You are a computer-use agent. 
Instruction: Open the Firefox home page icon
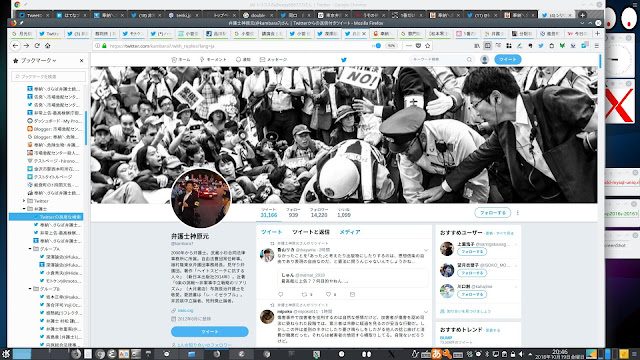click(47, 46)
